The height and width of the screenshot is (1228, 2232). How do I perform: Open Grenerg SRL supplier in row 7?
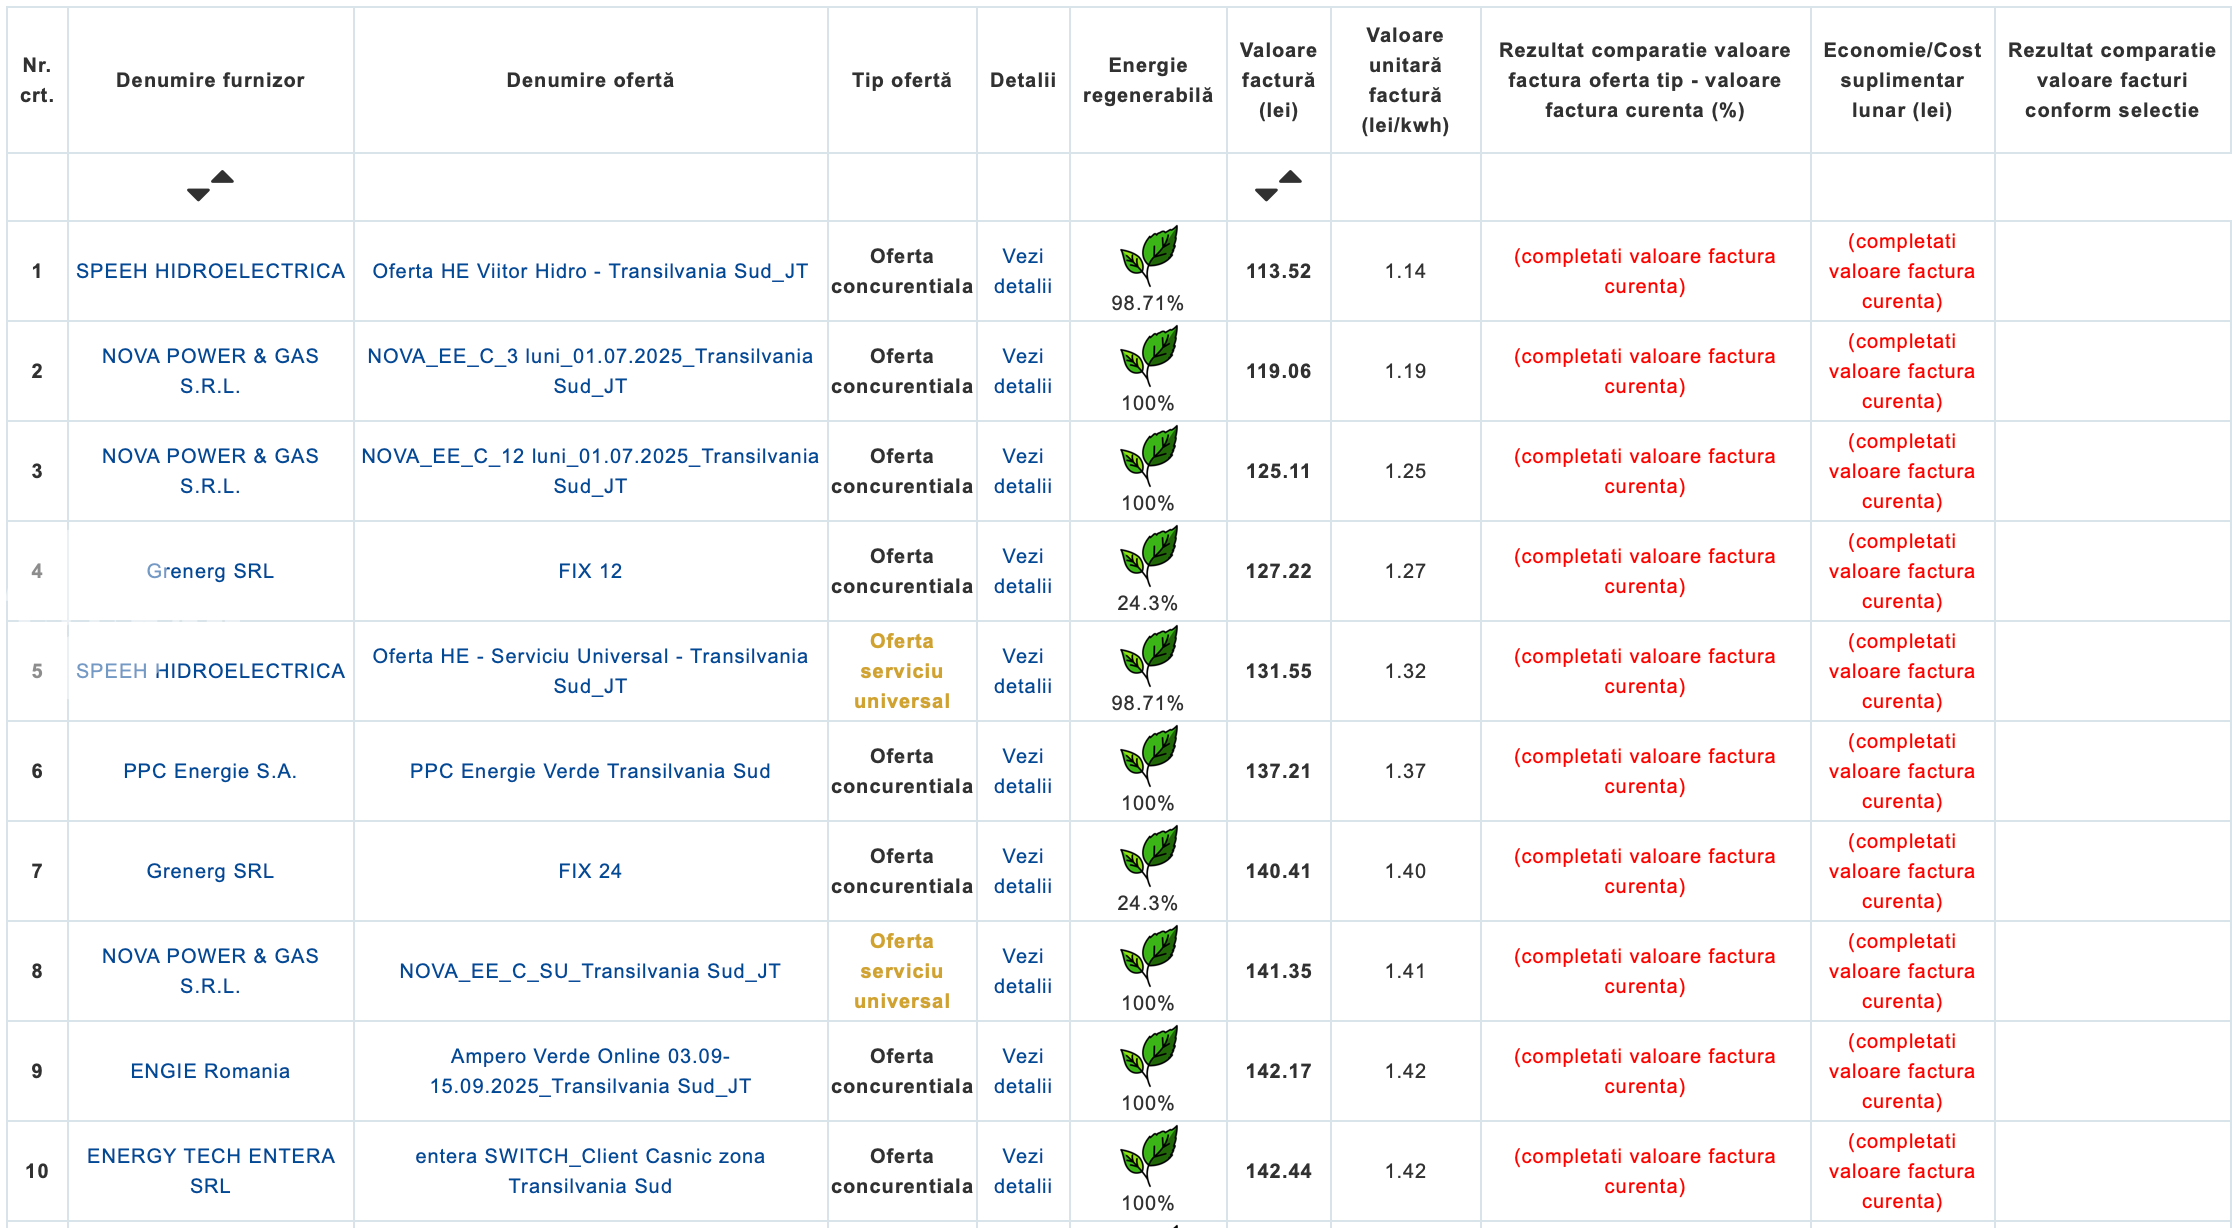(210, 871)
